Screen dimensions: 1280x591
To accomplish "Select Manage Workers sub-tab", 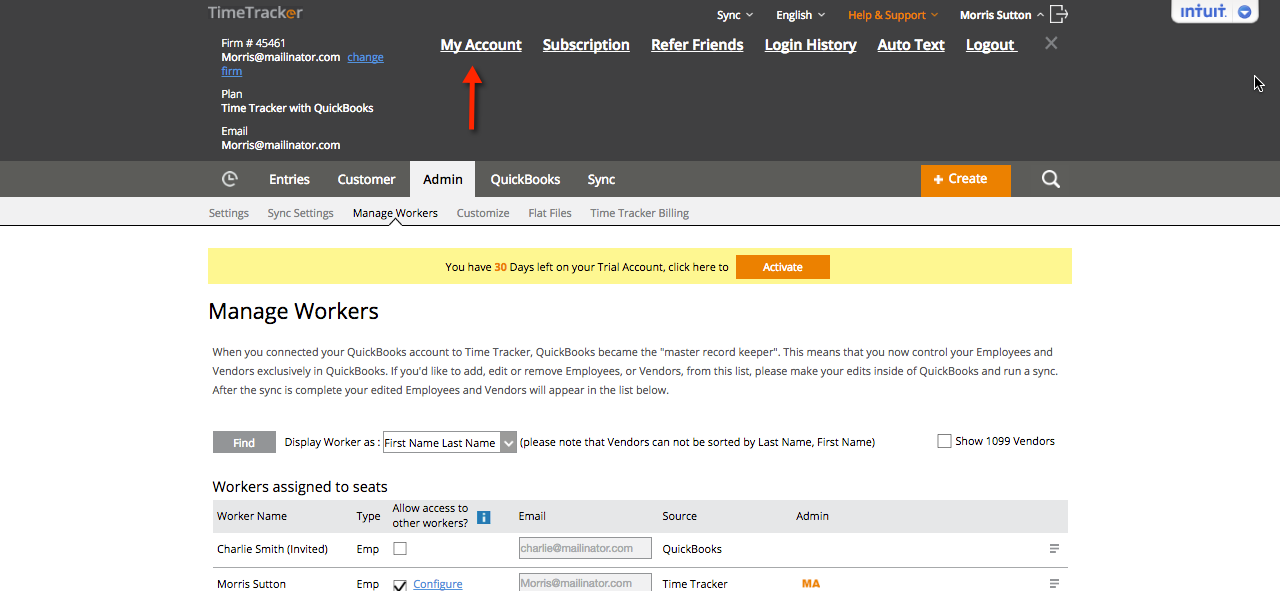I will coord(395,213).
